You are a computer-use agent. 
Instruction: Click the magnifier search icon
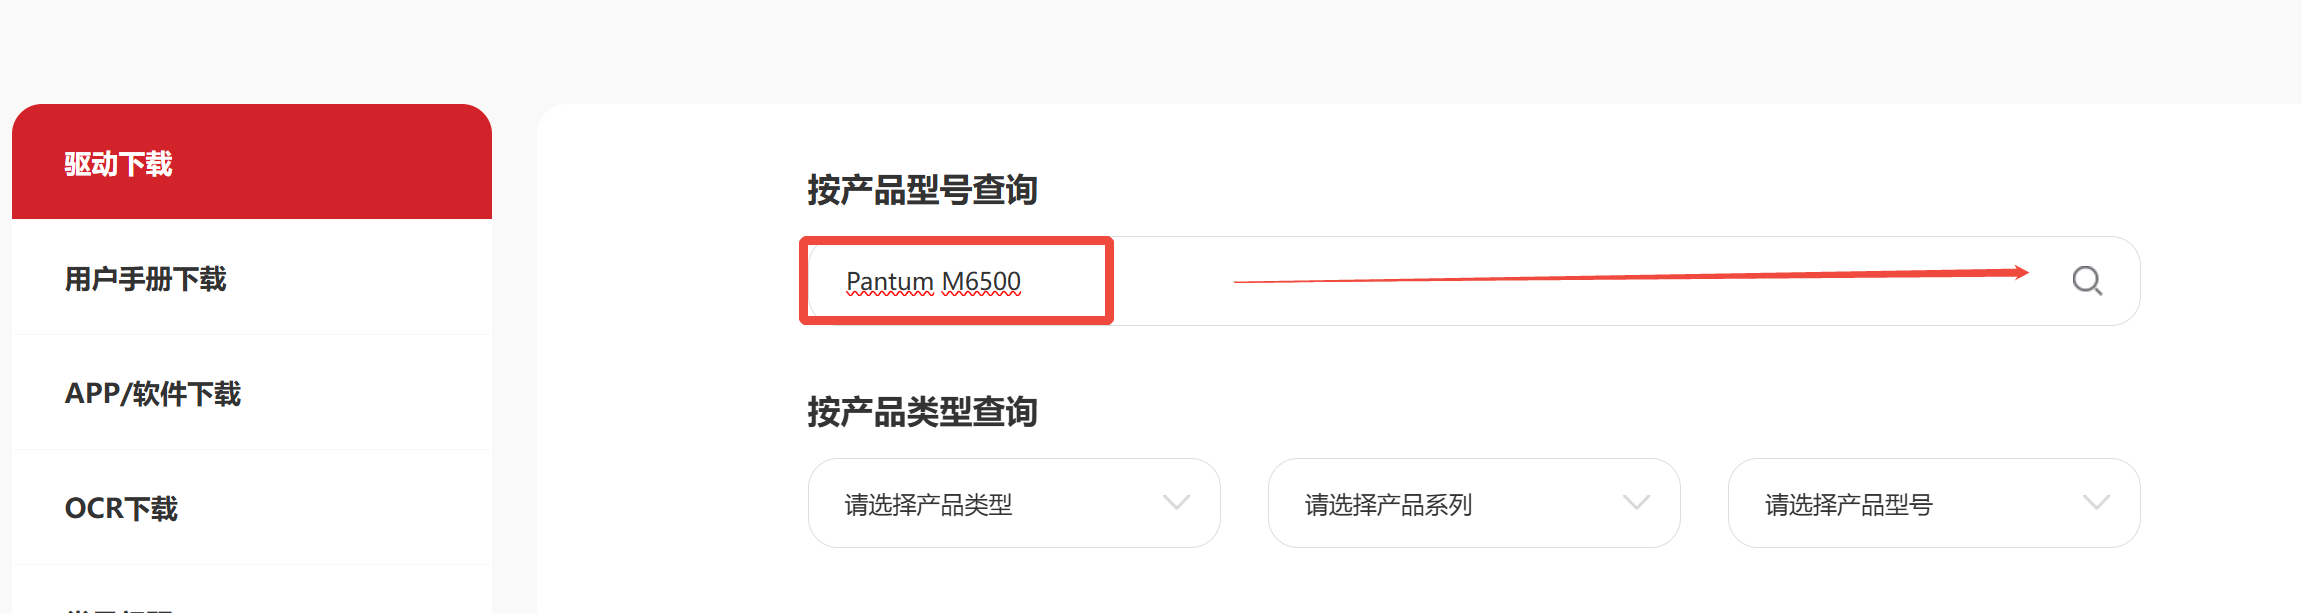[x=2087, y=281]
